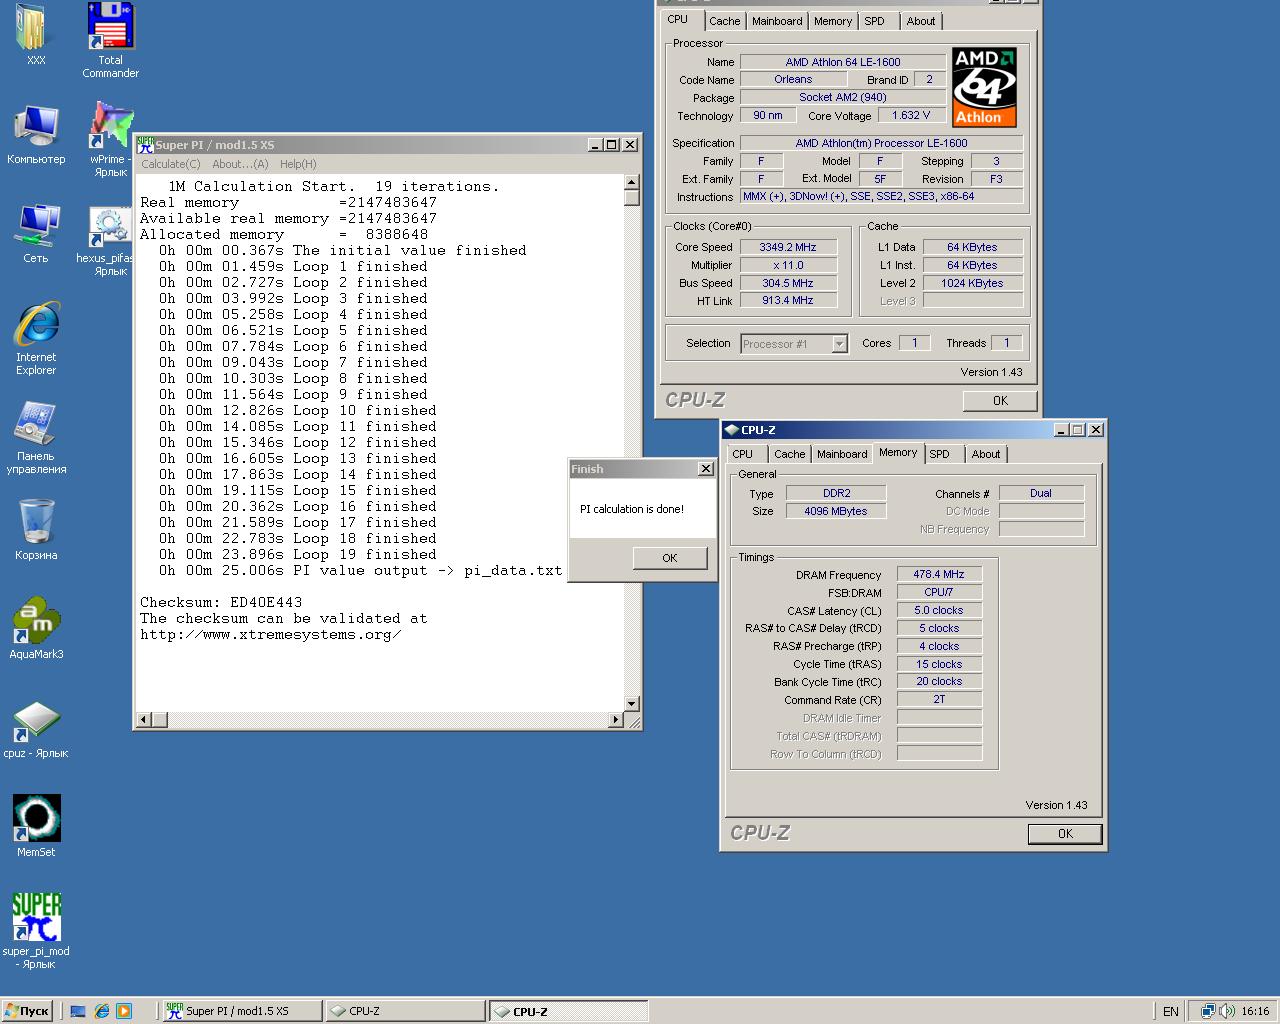Click network tray icon
This screenshot has width=1280, height=1024.
coord(1208,1011)
